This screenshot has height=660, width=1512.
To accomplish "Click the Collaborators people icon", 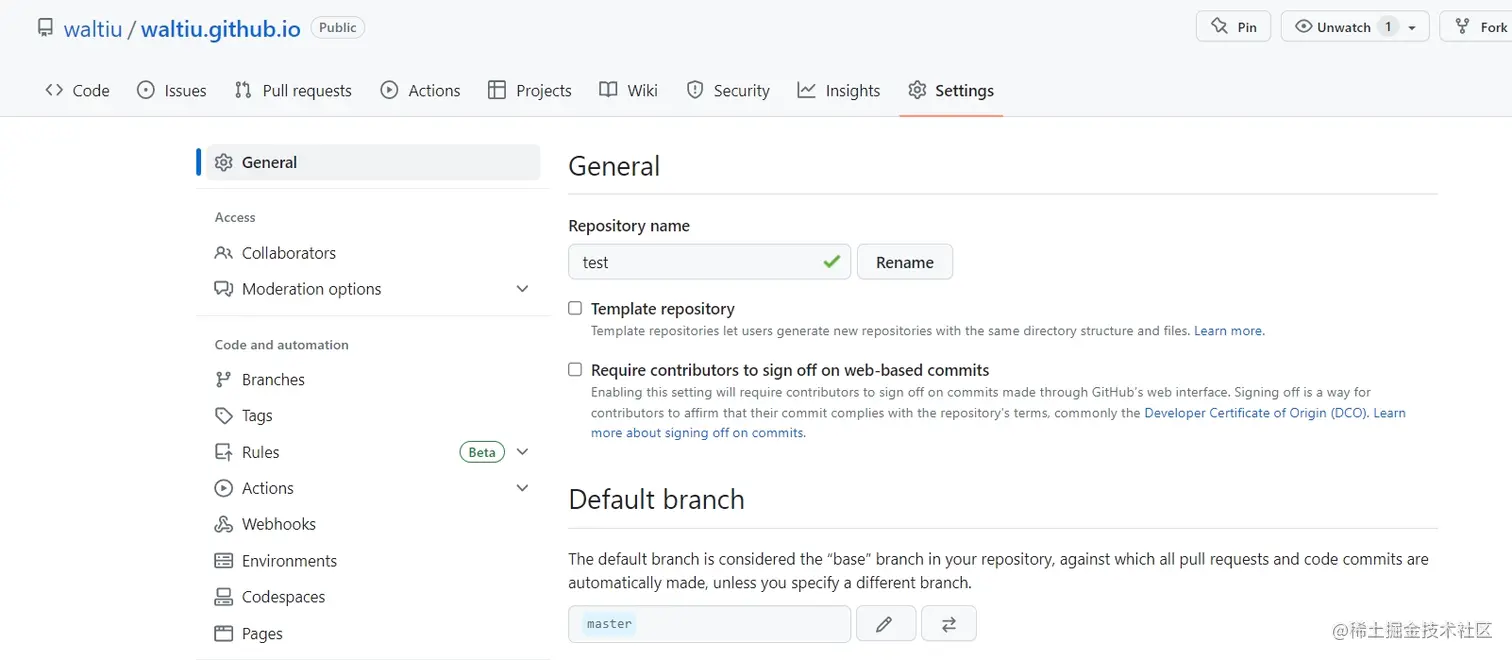I will coord(224,253).
